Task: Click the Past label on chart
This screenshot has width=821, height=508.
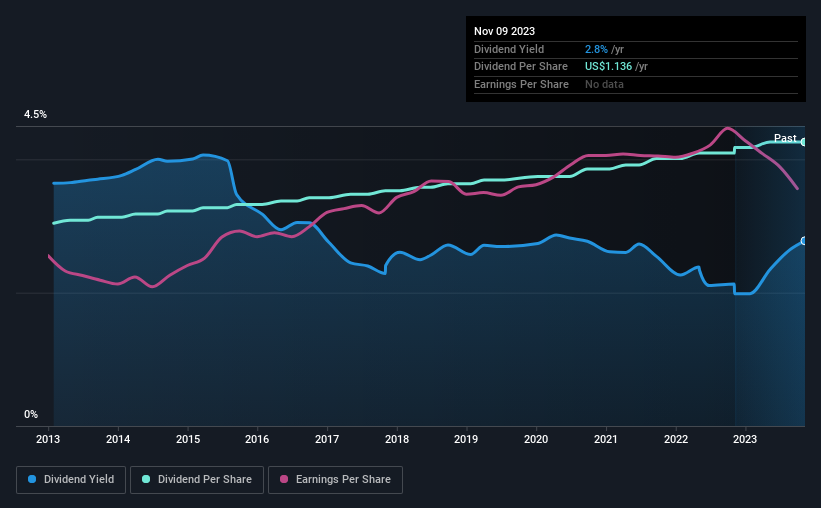Action: point(785,138)
